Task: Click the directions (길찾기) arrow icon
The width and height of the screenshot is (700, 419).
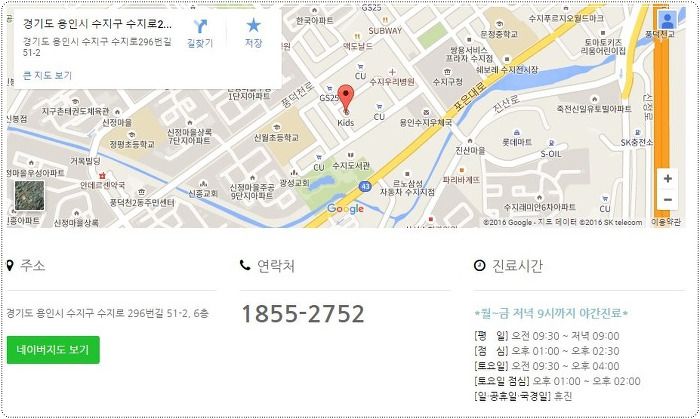Action: (x=200, y=26)
